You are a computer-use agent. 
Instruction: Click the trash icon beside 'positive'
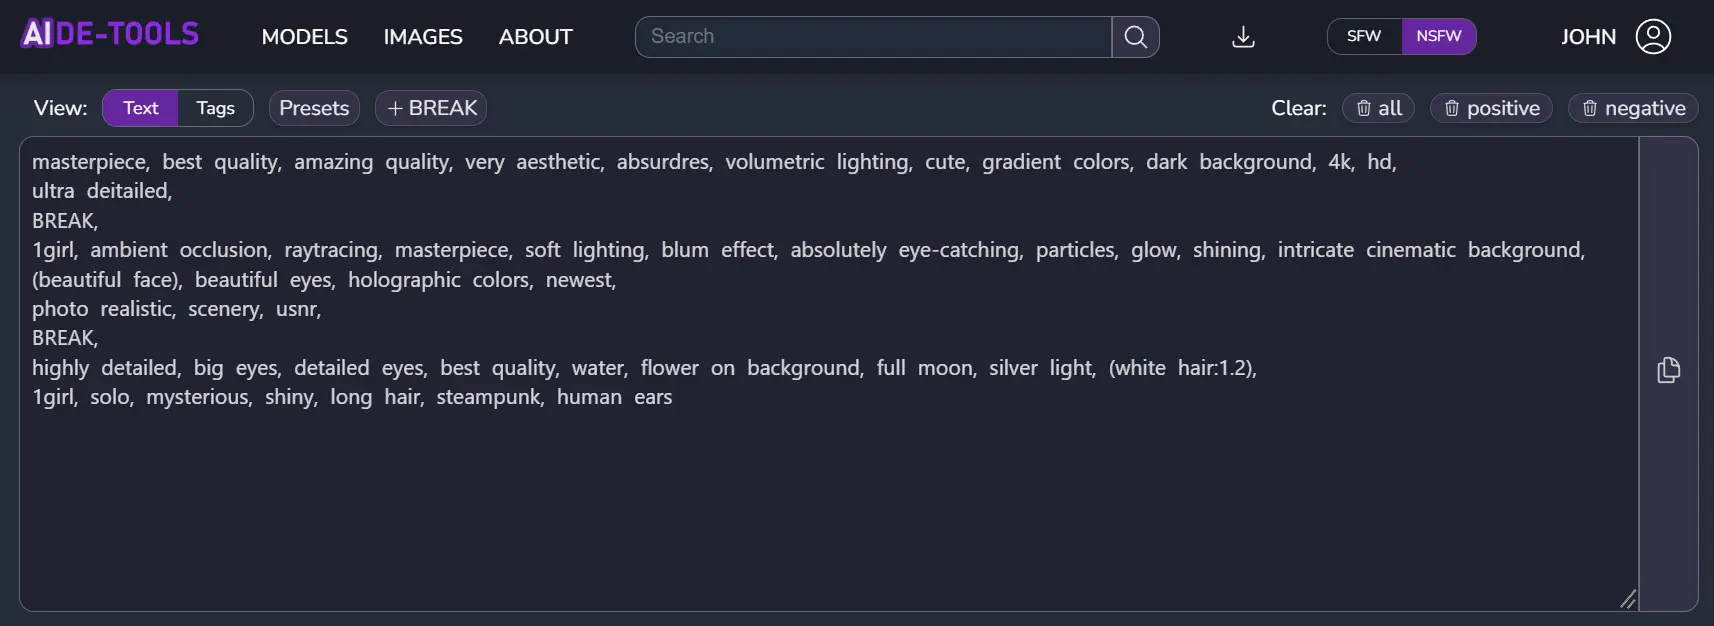tap(1451, 108)
